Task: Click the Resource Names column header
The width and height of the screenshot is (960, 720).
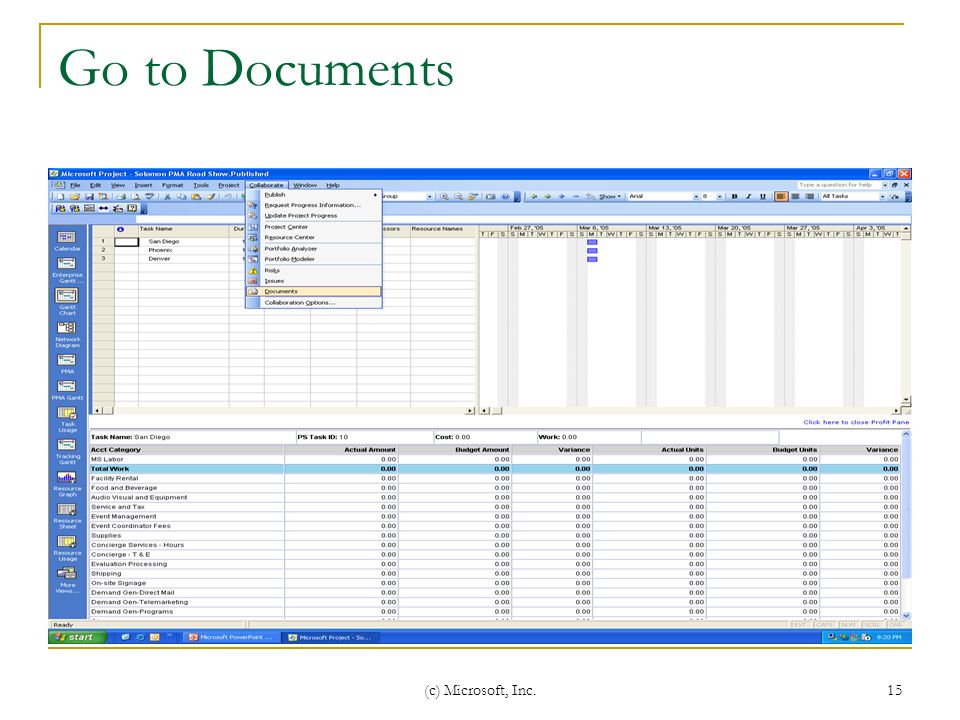Action: click(x=443, y=229)
